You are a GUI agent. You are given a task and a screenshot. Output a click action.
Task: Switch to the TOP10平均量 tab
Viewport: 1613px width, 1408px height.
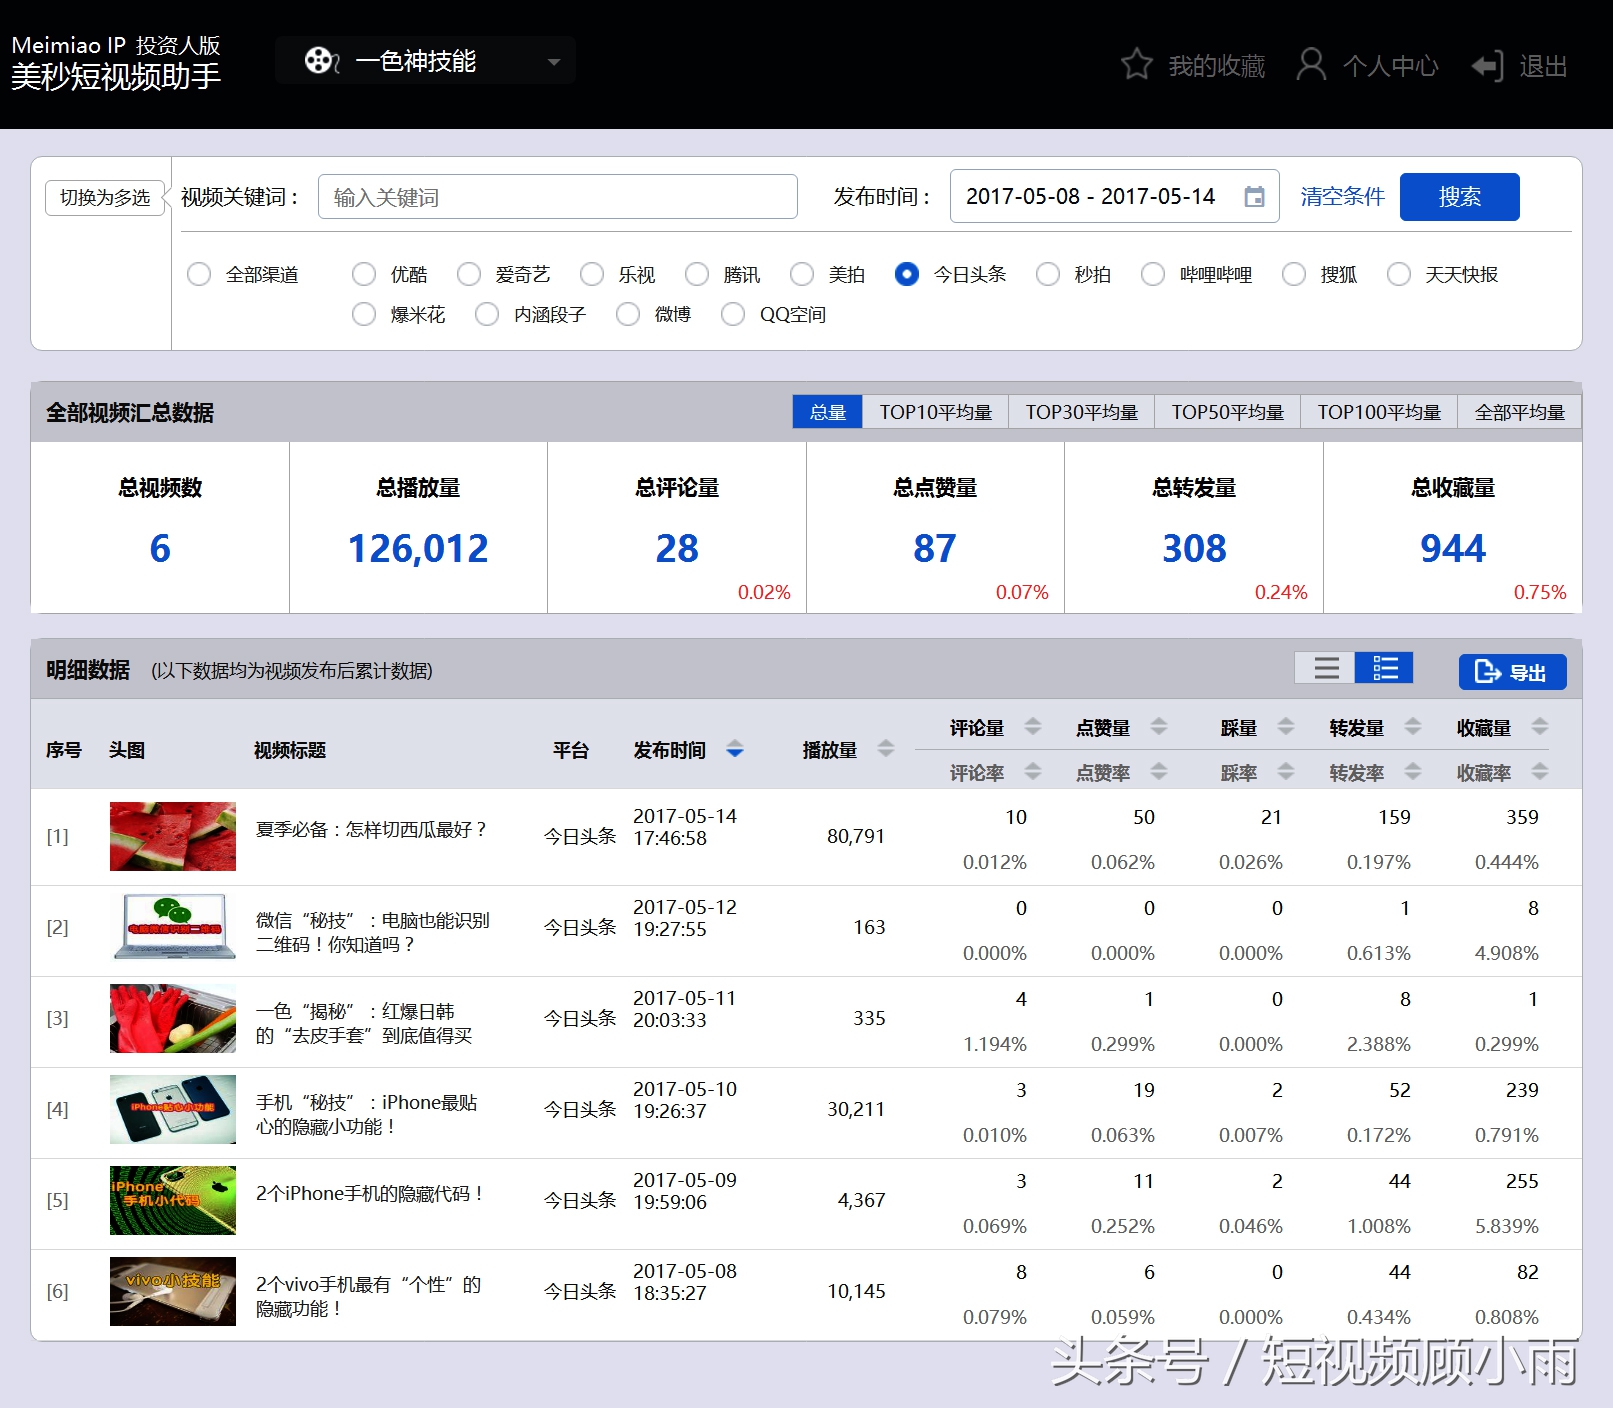tap(935, 412)
